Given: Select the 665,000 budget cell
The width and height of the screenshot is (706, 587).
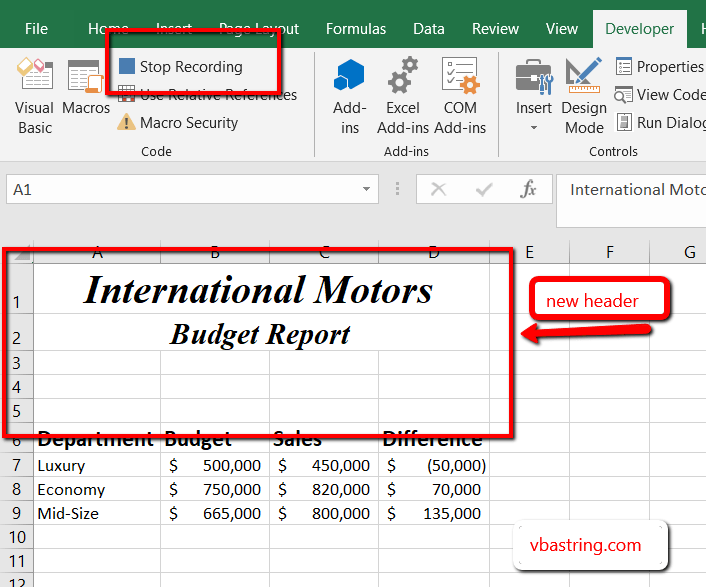Looking at the screenshot, I should pos(215,513).
